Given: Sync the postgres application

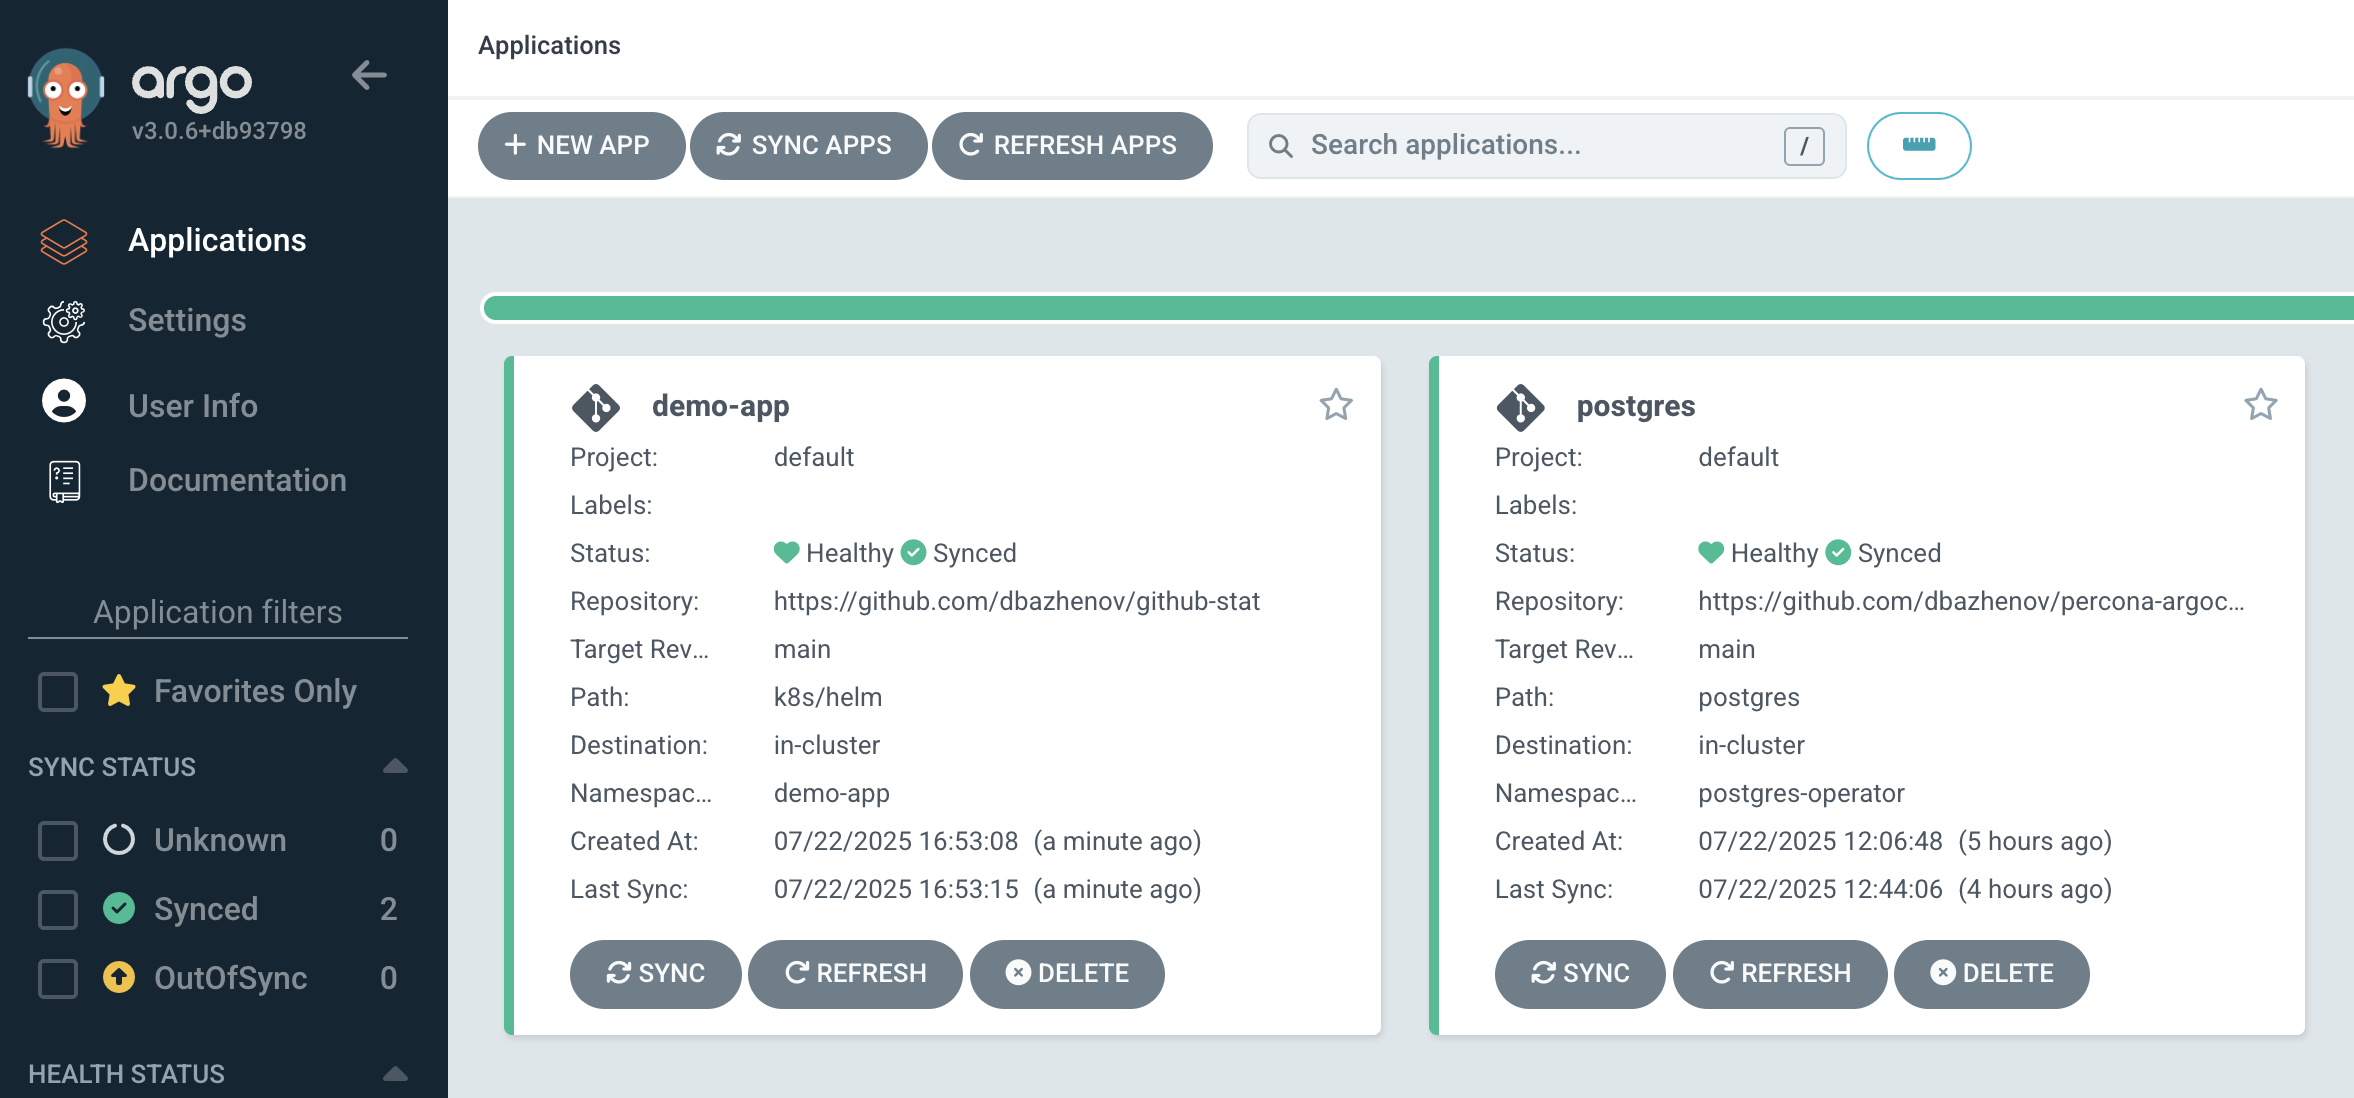Looking at the screenshot, I should (1580, 973).
